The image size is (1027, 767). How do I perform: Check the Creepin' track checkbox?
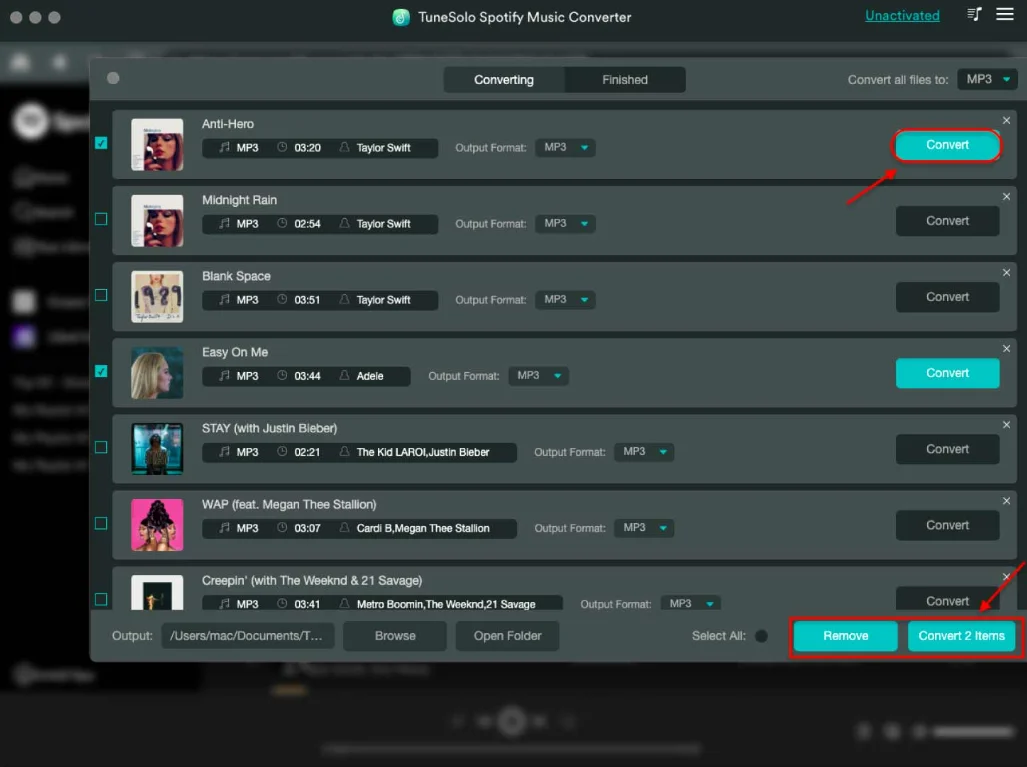click(101, 599)
